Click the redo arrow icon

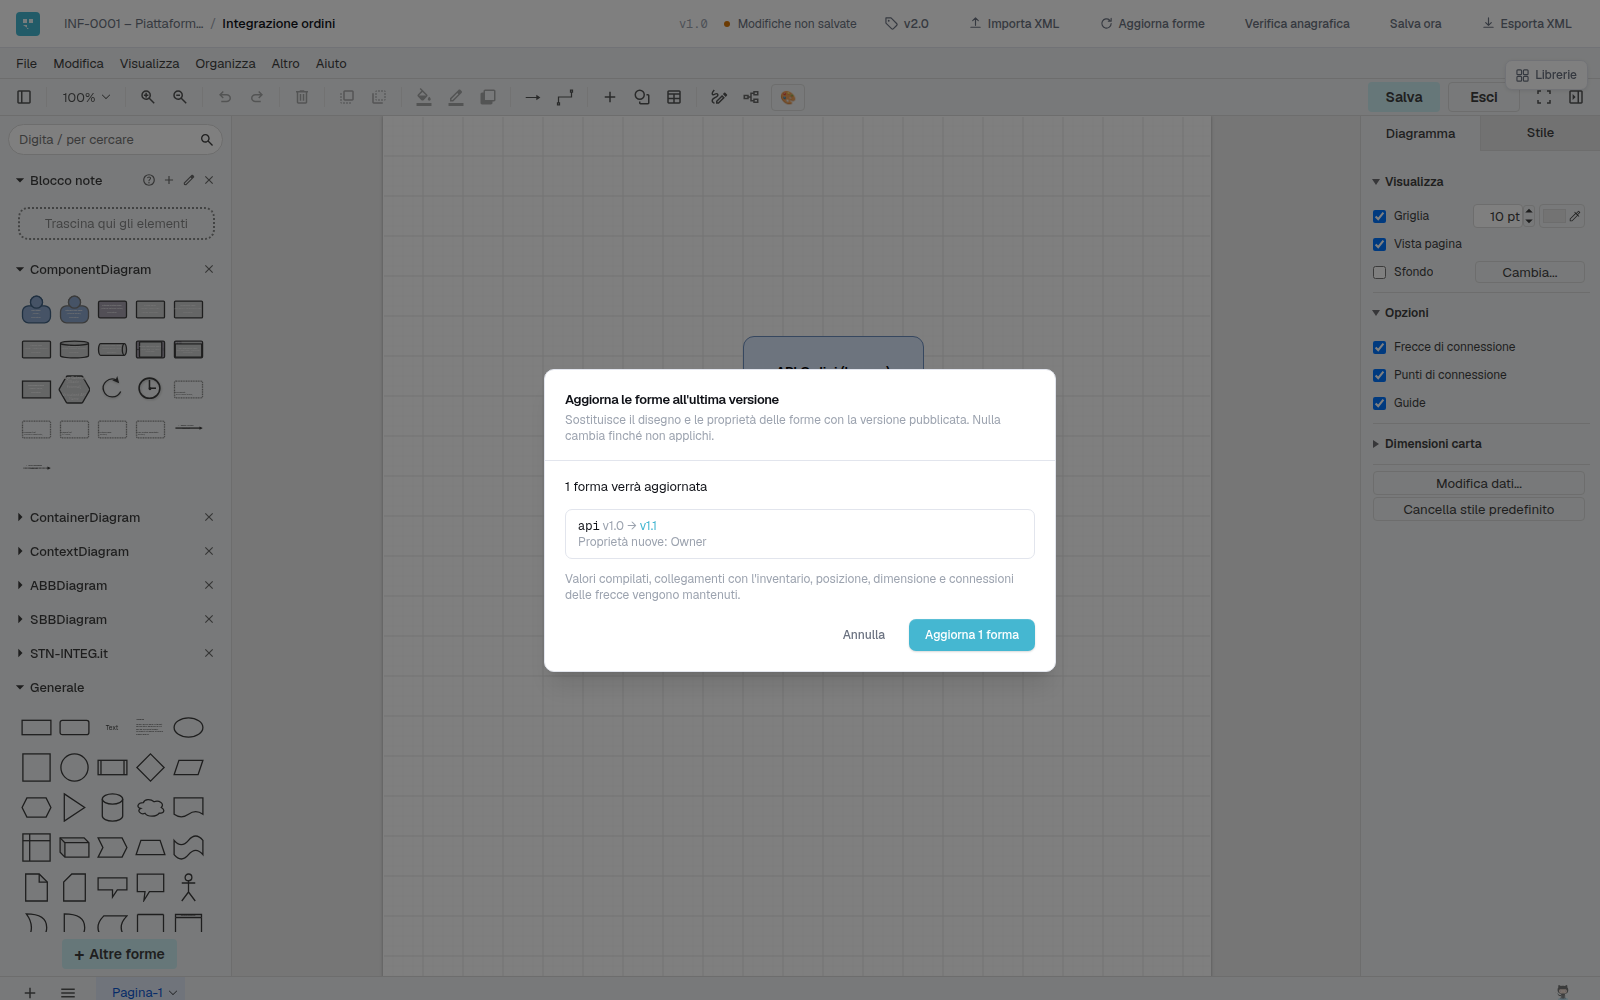tap(257, 97)
